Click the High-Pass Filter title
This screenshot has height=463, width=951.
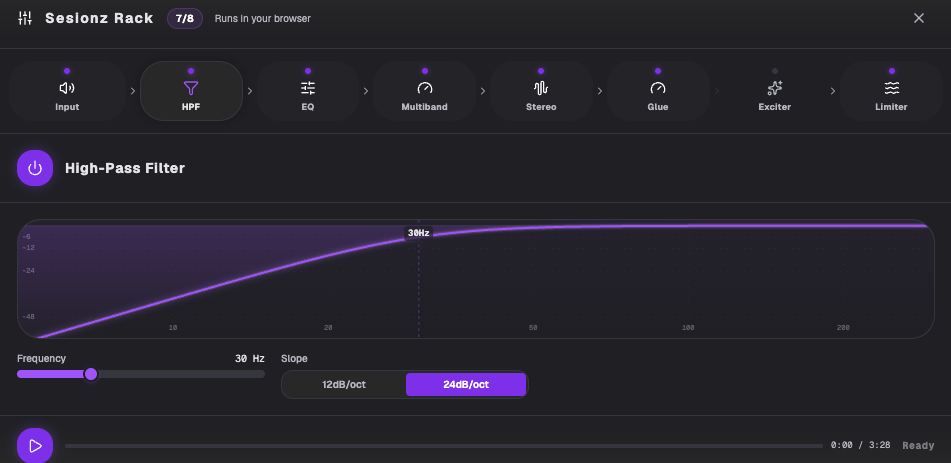tap(125, 168)
